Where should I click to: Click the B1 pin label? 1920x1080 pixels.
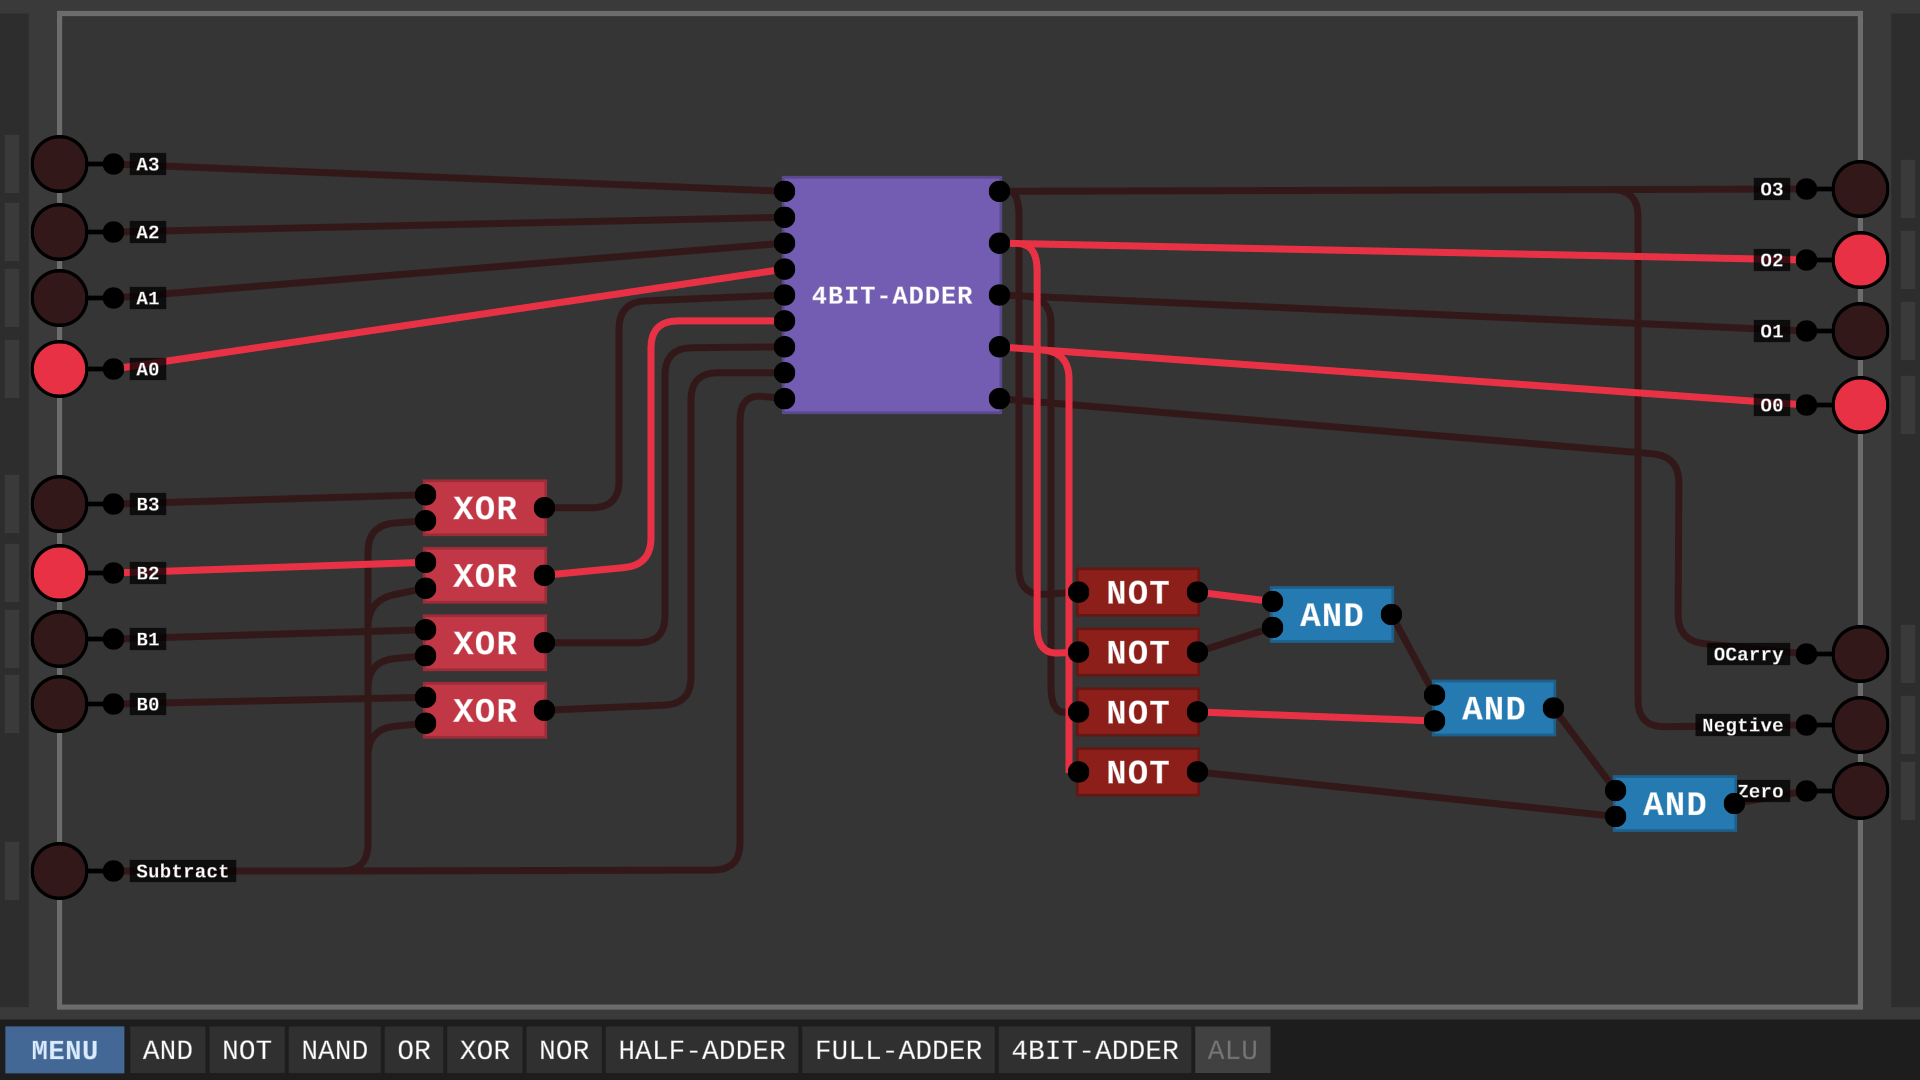[148, 639]
